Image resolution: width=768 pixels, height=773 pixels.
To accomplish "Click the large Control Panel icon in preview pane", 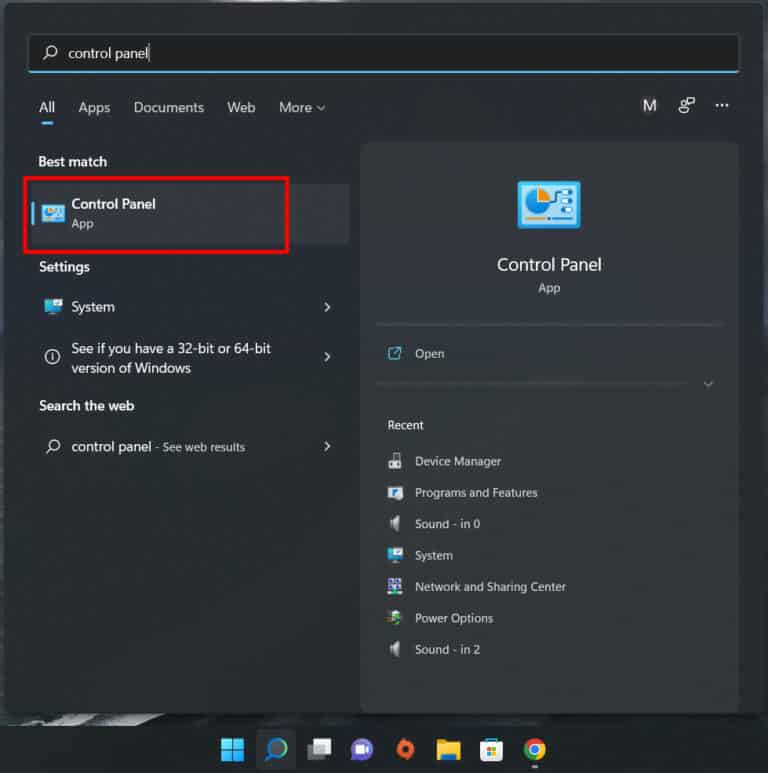I will [549, 205].
